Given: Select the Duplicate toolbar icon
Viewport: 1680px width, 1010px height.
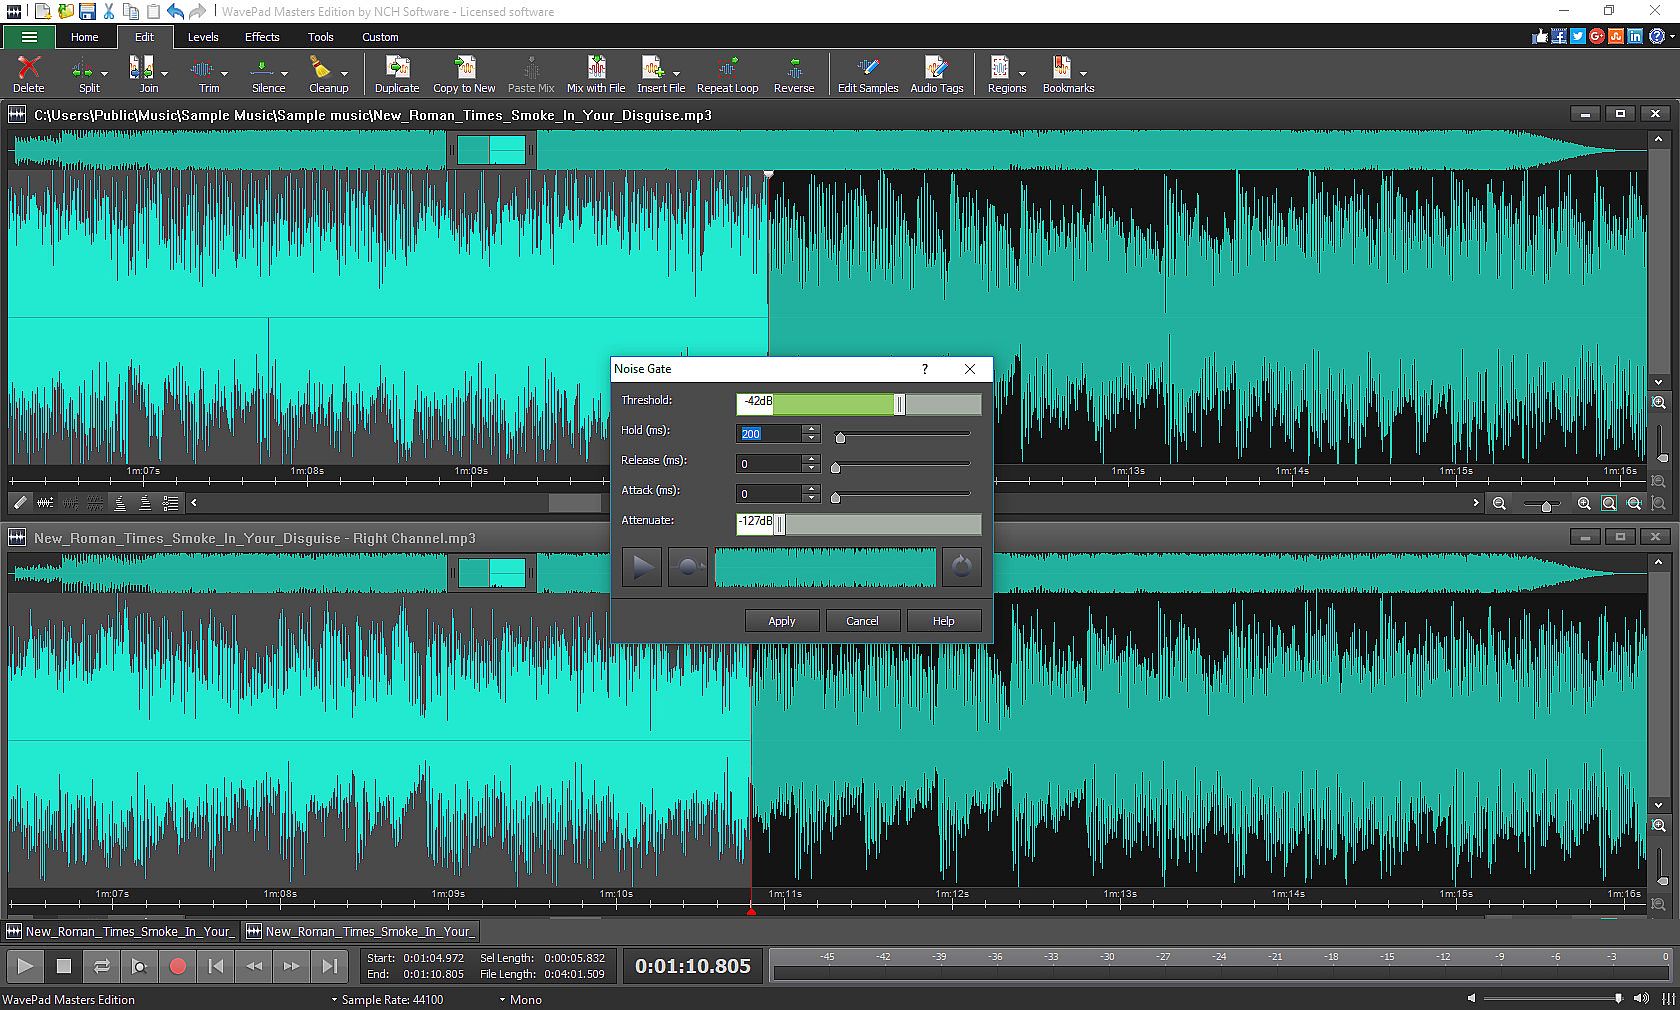Looking at the screenshot, I should pyautogui.click(x=397, y=74).
